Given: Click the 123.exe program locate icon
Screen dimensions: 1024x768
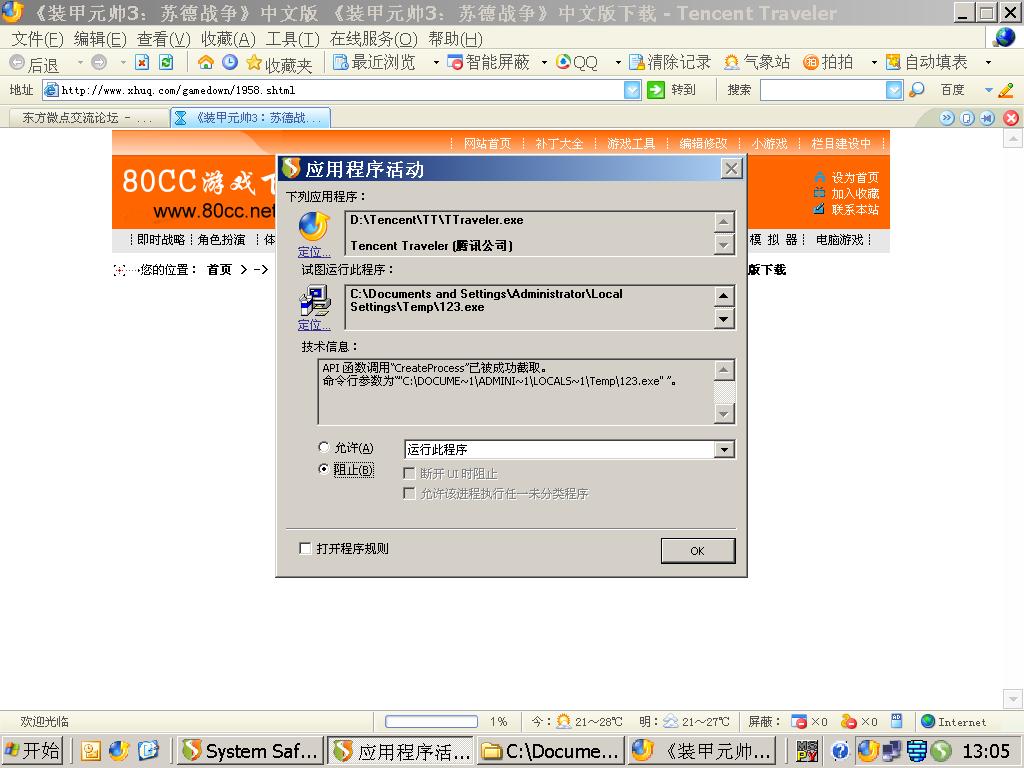Looking at the screenshot, I should click(x=314, y=302).
